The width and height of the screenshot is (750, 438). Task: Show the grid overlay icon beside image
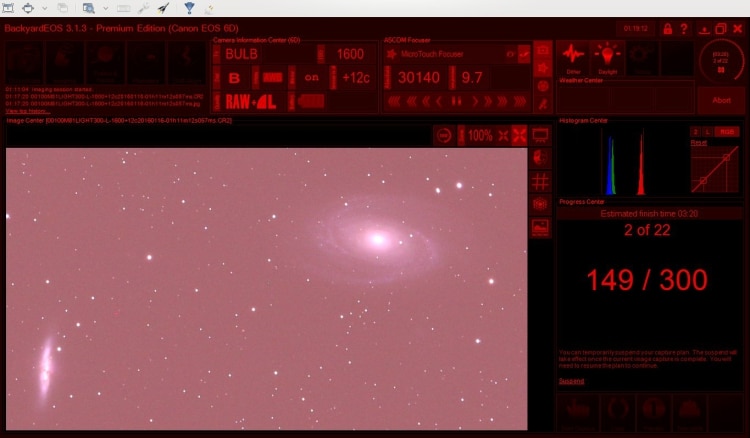(x=540, y=182)
